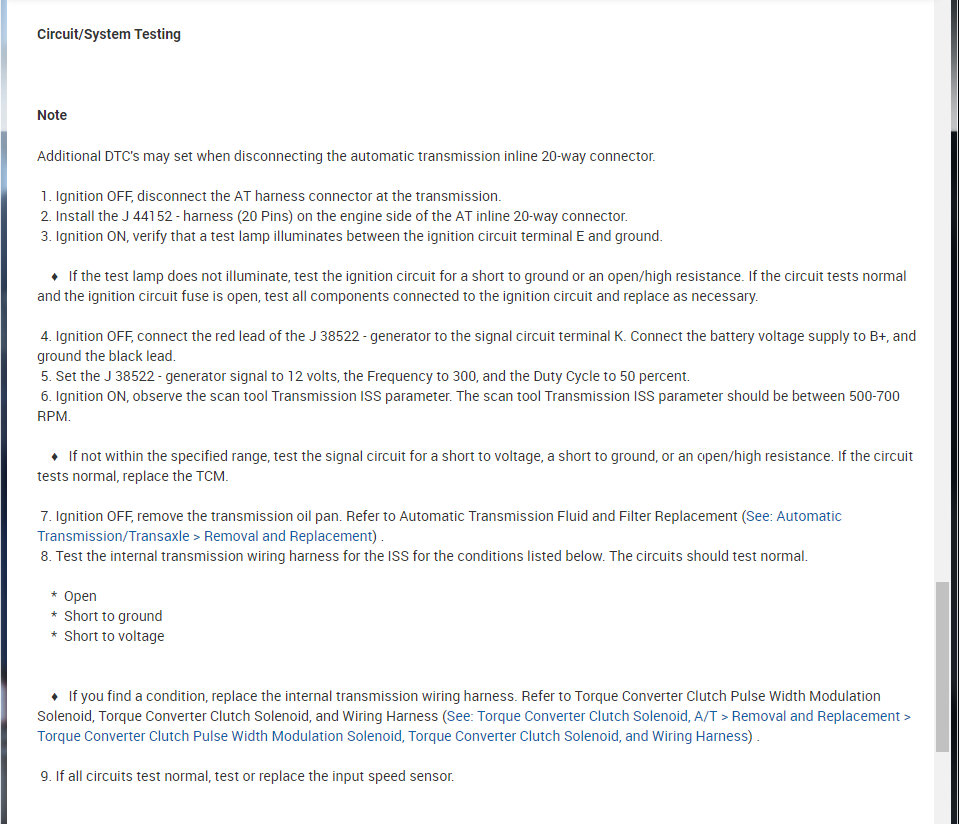Click step 6 Transmission ISS parameter text
The width and height of the screenshot is (959, 824).
(470, 396)
